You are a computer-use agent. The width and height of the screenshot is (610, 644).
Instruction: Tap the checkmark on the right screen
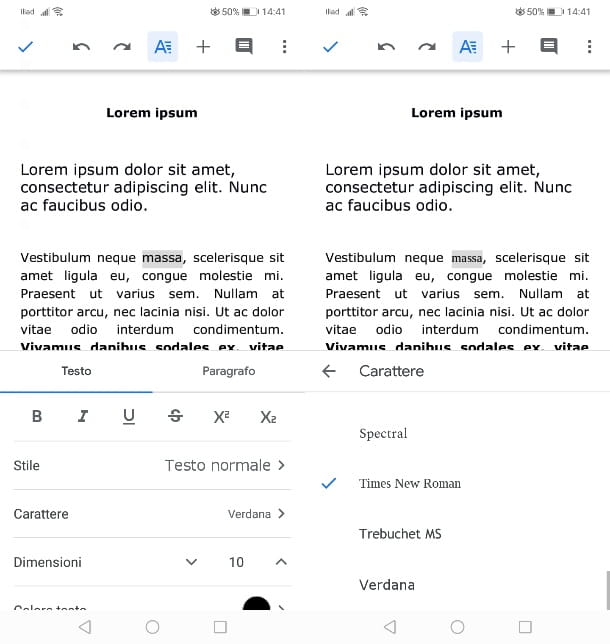point(330,47)
